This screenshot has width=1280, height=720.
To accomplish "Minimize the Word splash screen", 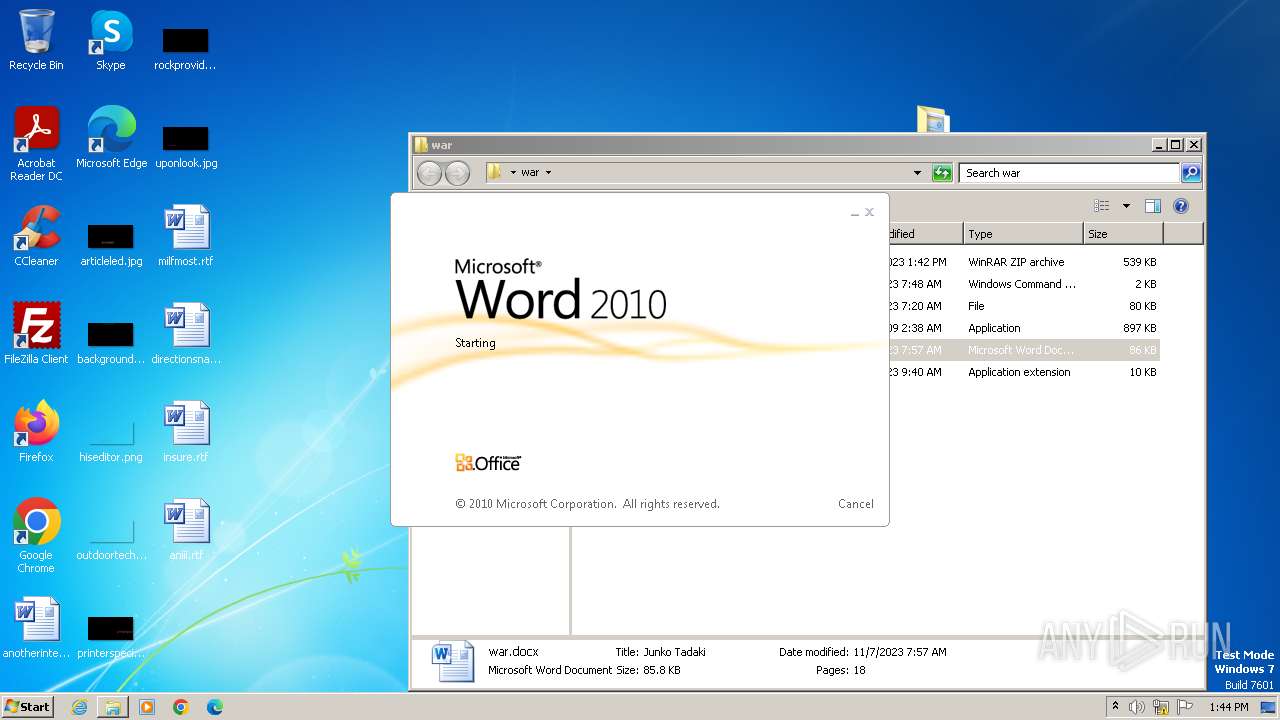I will (855, 213).
